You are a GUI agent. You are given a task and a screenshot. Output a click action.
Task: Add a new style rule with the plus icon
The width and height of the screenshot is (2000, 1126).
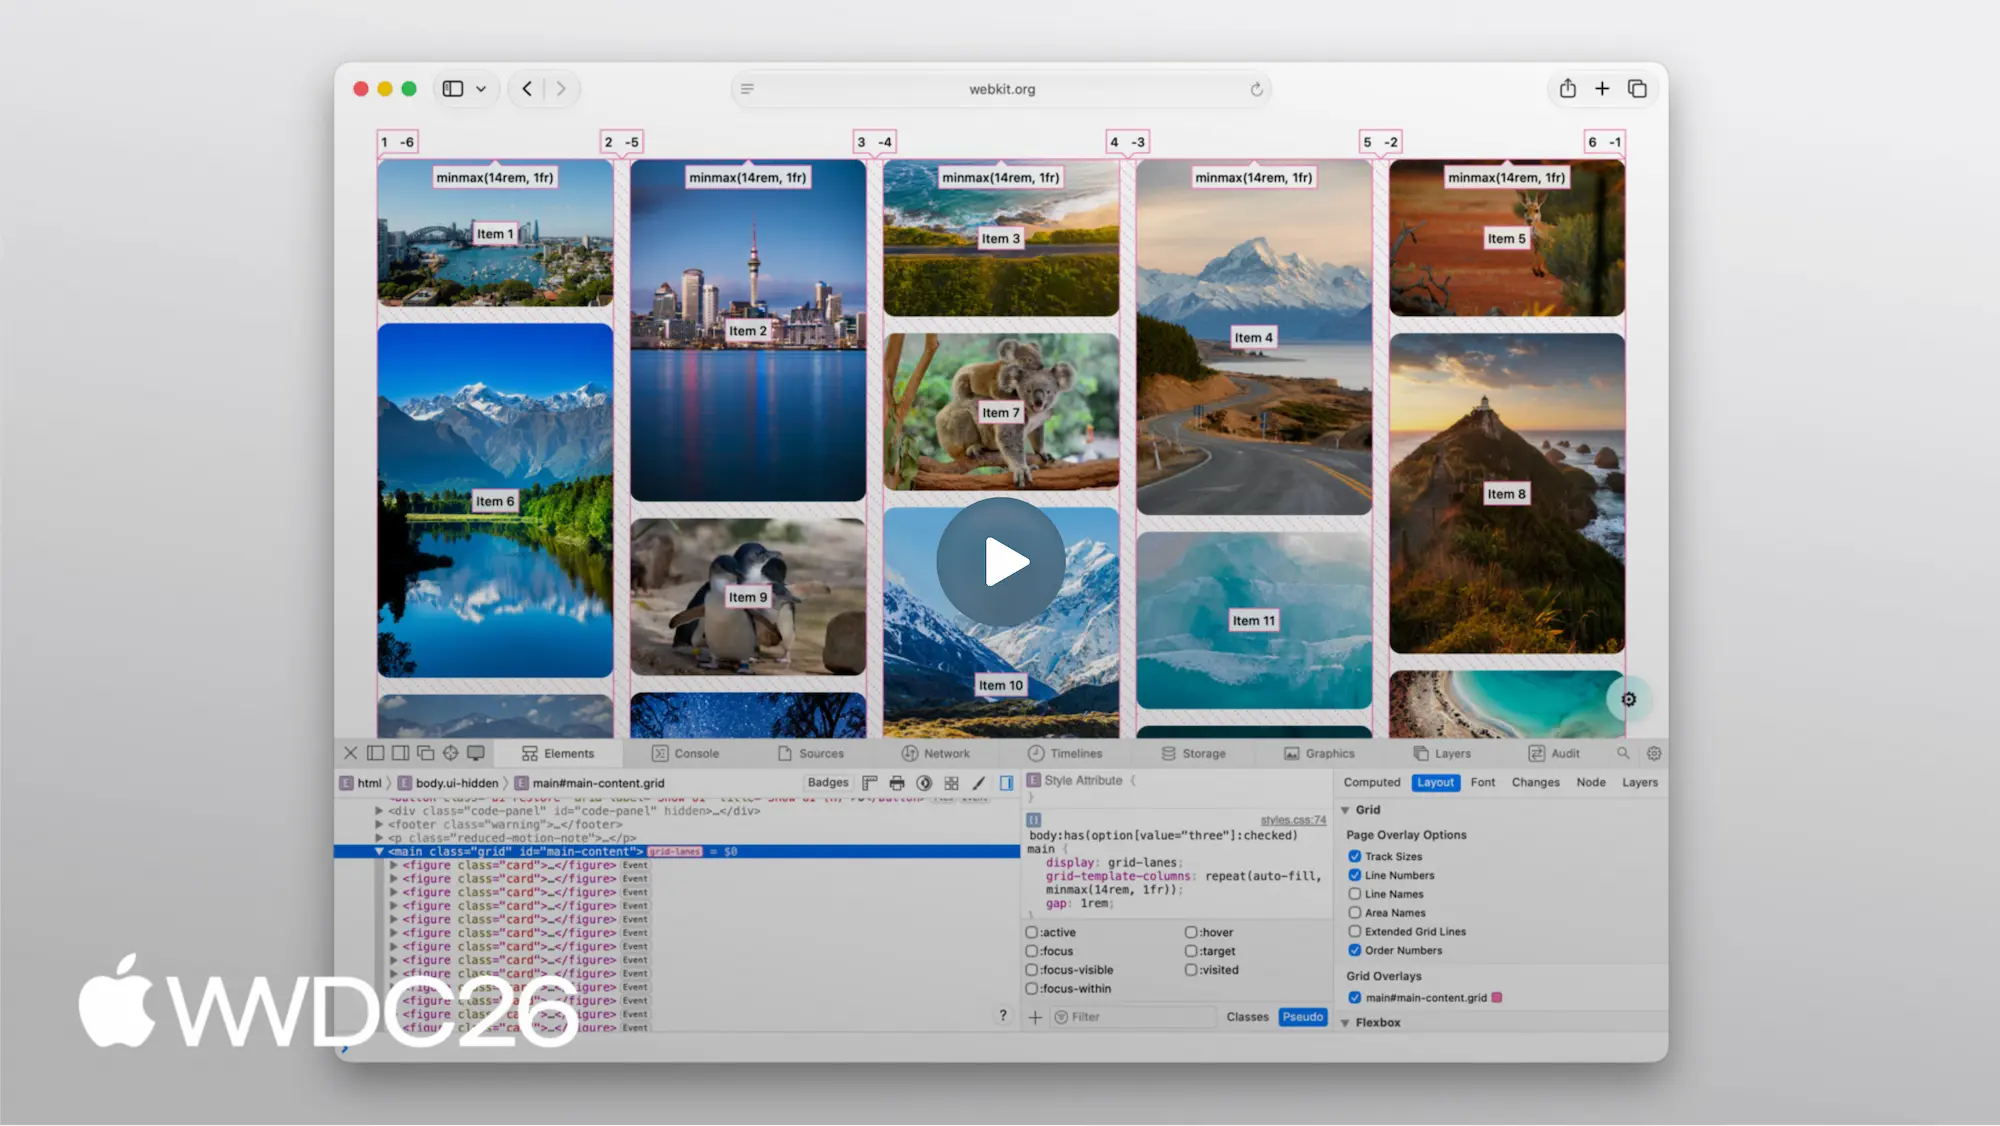coord(1035,1017)
